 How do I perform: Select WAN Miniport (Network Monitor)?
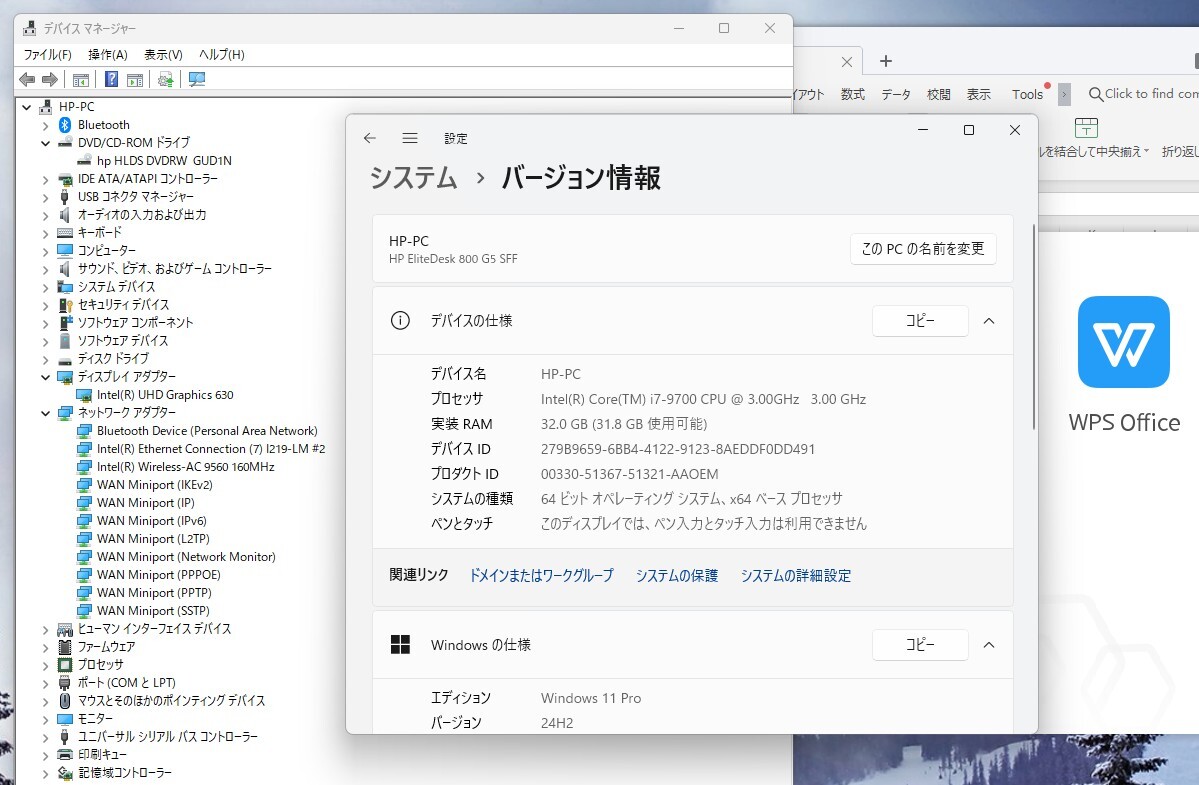pos(186,557)
